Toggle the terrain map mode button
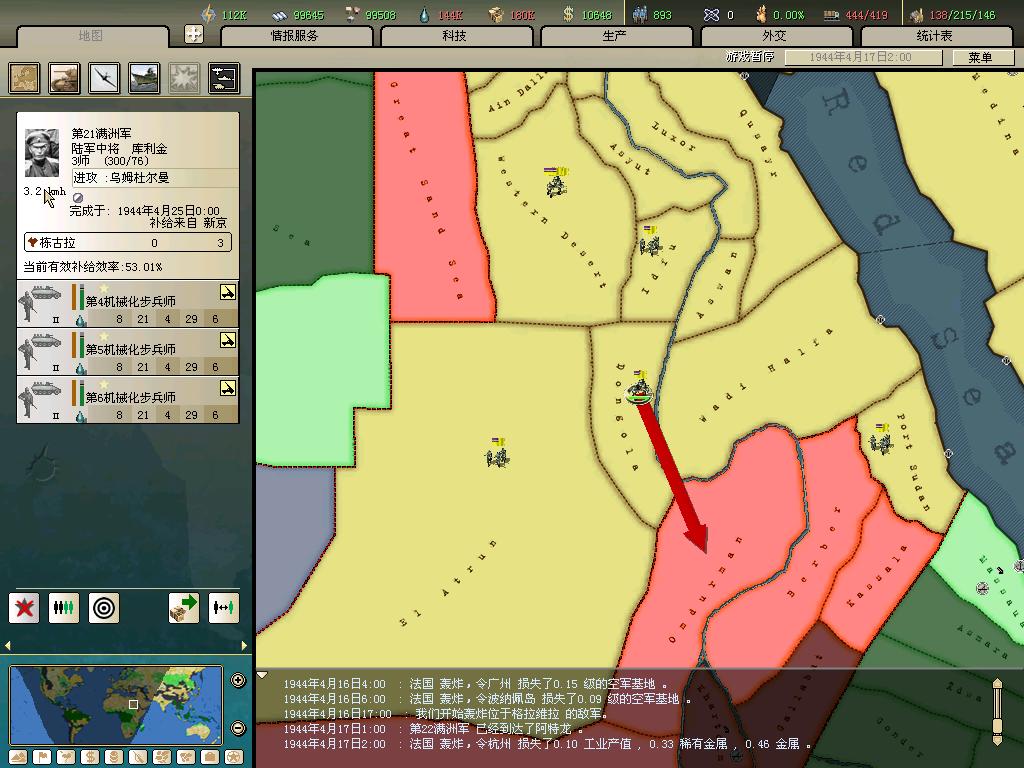 coord(17,757)
